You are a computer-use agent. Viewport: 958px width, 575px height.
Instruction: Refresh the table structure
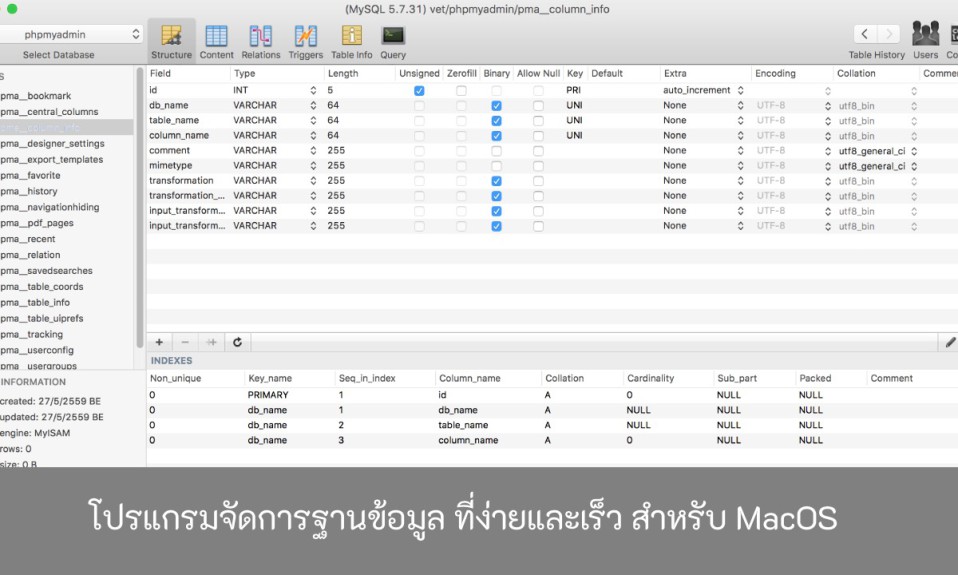238,342
